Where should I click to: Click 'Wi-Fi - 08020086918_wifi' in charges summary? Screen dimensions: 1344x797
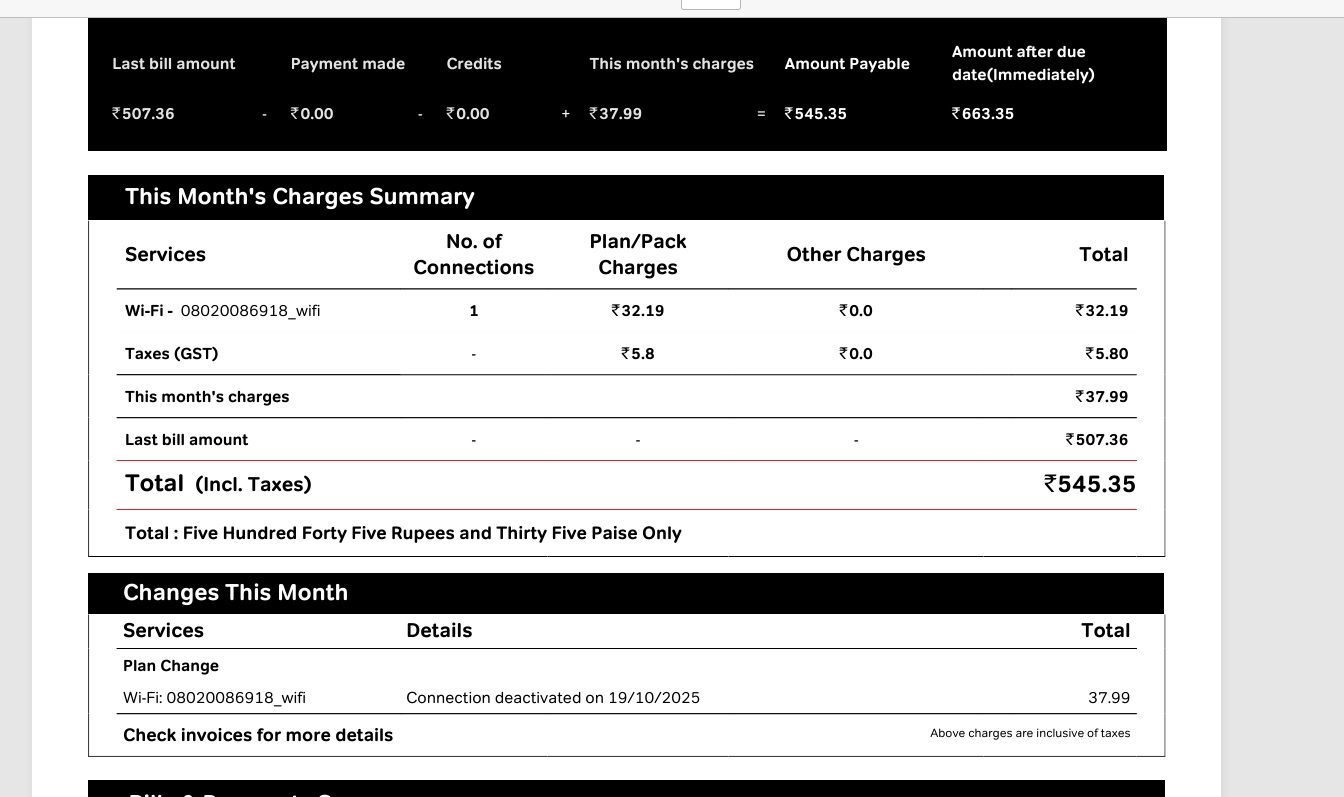coord(222,311)
